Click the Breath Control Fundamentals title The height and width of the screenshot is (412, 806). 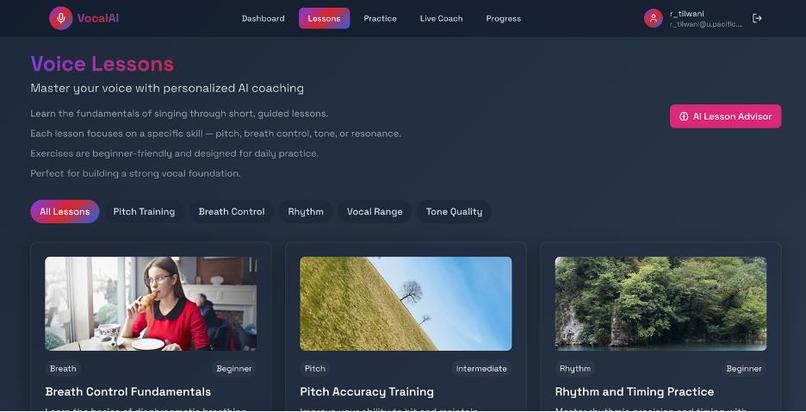tap(128, 392)
